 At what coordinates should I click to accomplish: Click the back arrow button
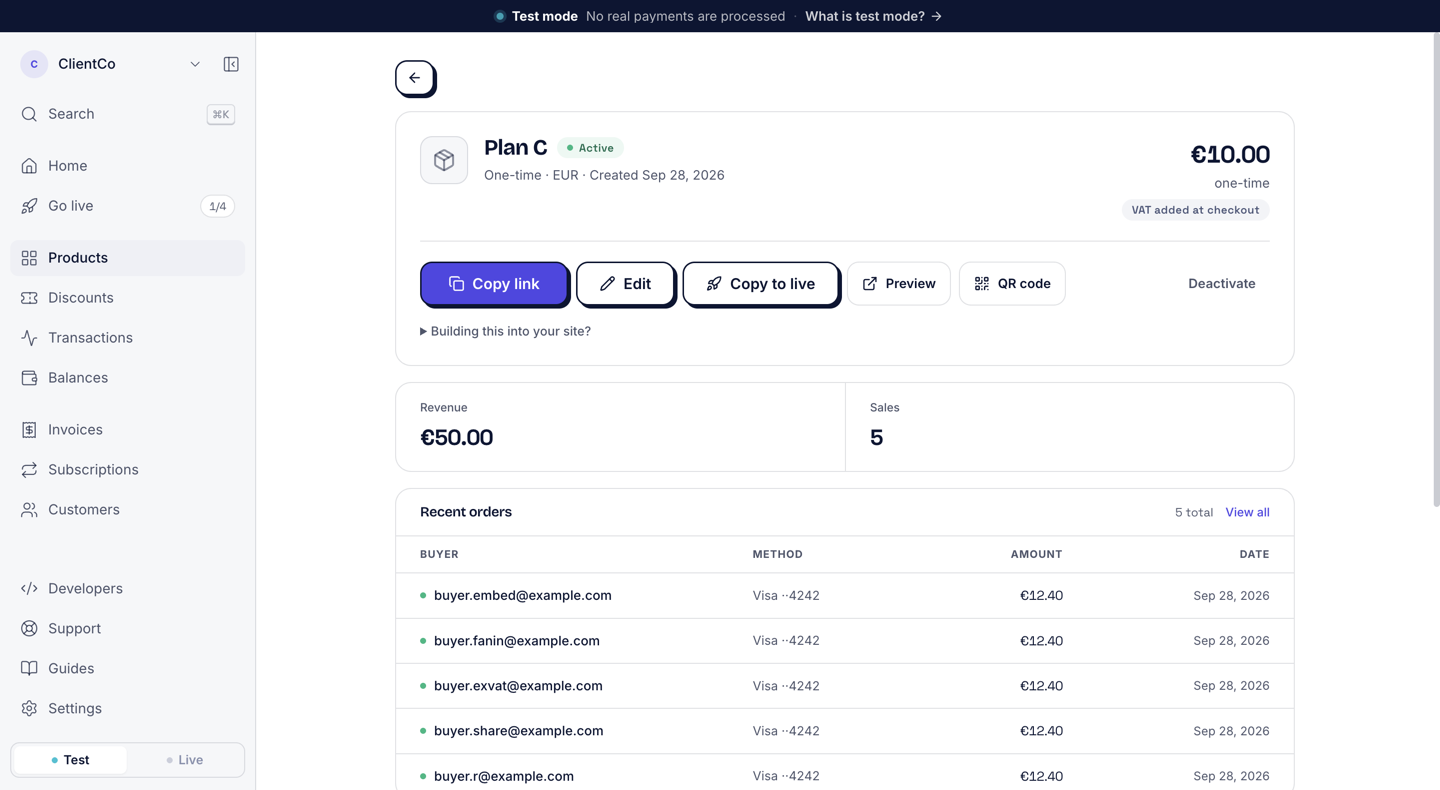click(x=415, y=78)
